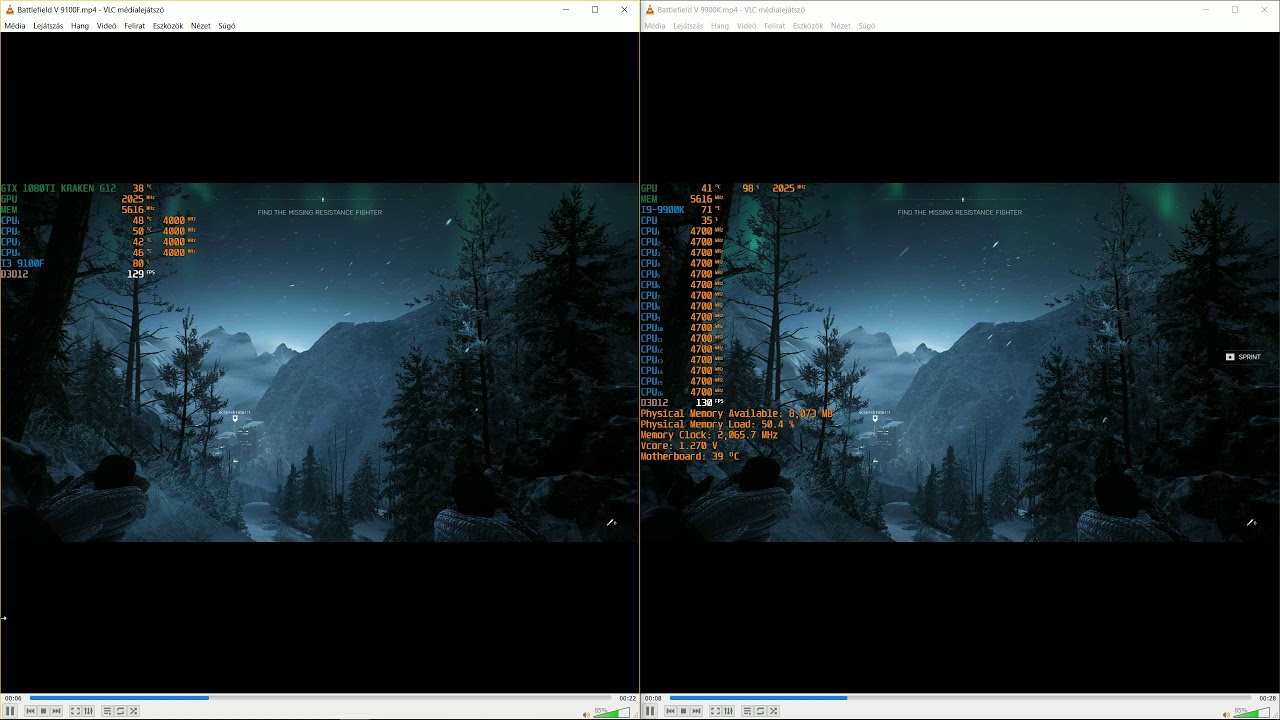Click elapsed time 00:08 in 9900K window
The width and height of the screenshot is (1280, 720).
point(653,698)
